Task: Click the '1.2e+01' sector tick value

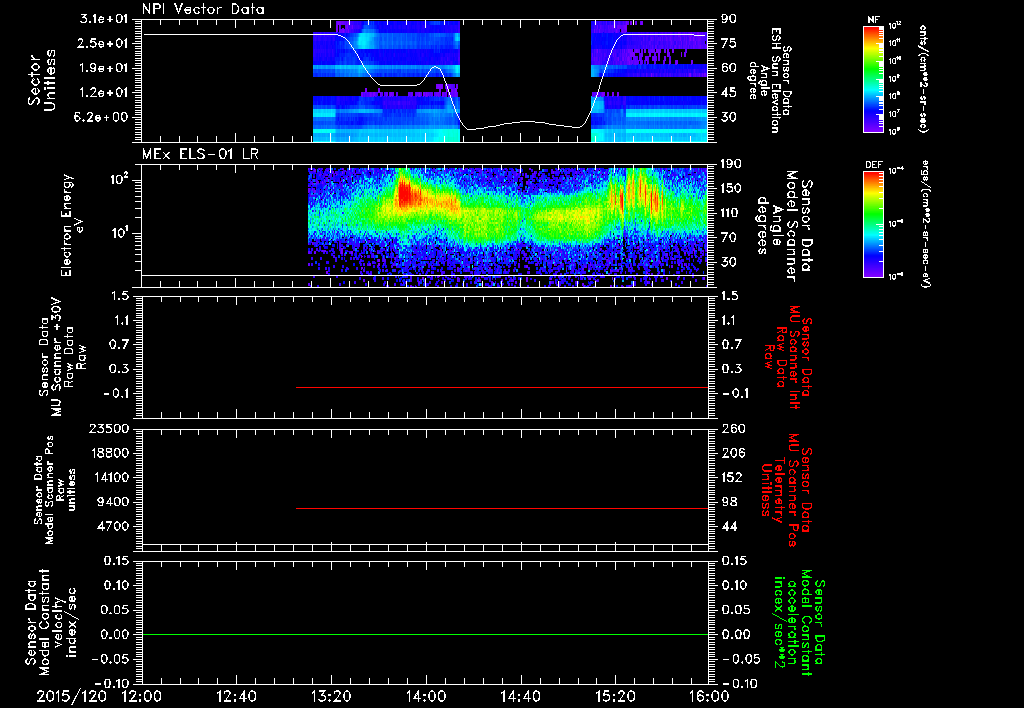Action: click(x=104, y=93)
